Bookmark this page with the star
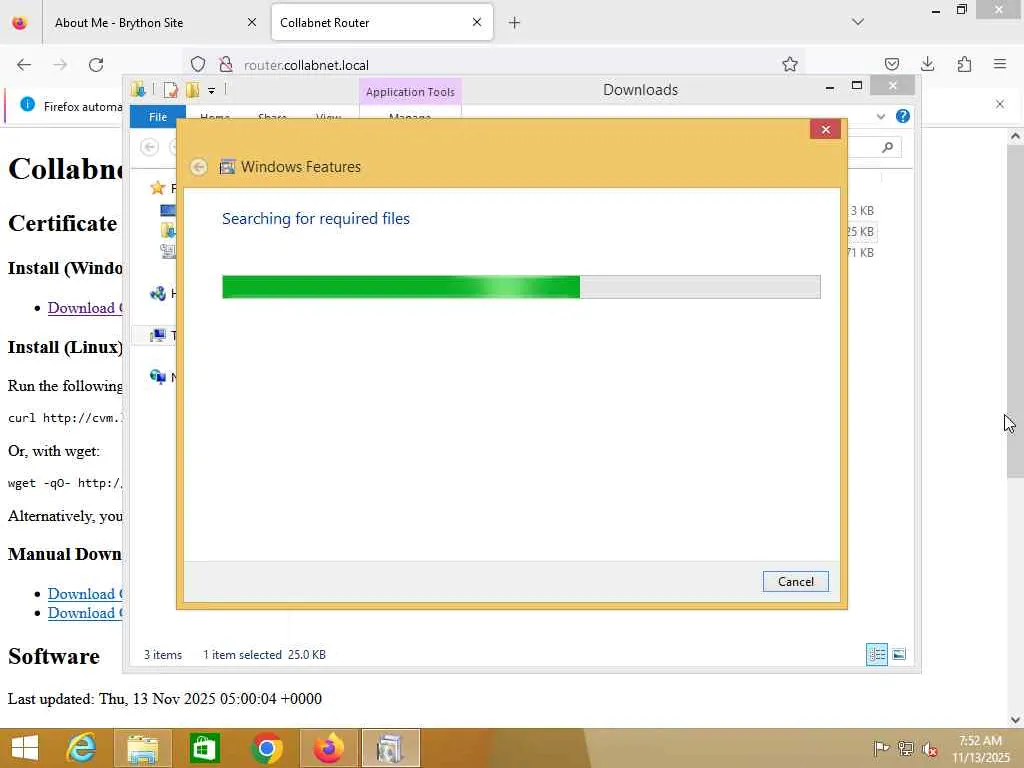The height and width of the screenshot is (768, 1024). [790, 64]
